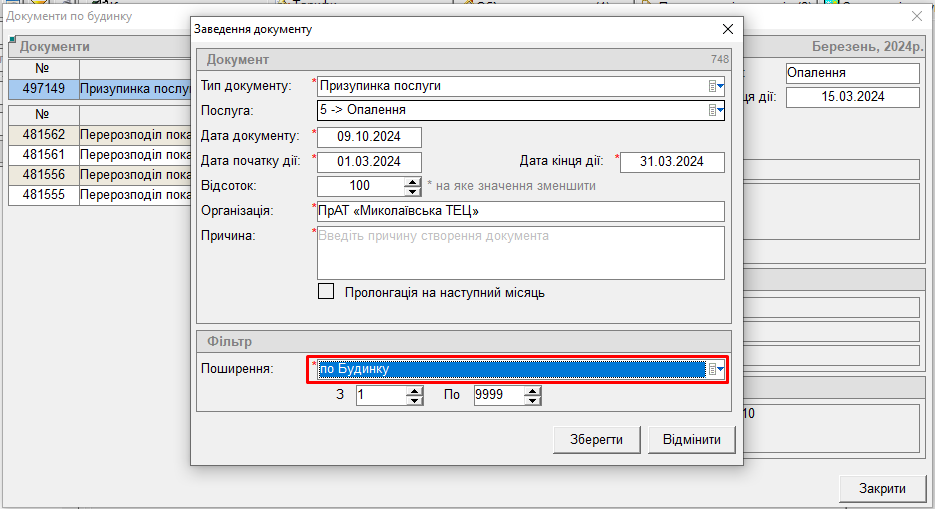This screenshot has height=509, width=935.
Task: Enable Пролонгація на наступний місяць checkbox
Action: [326, 293]
